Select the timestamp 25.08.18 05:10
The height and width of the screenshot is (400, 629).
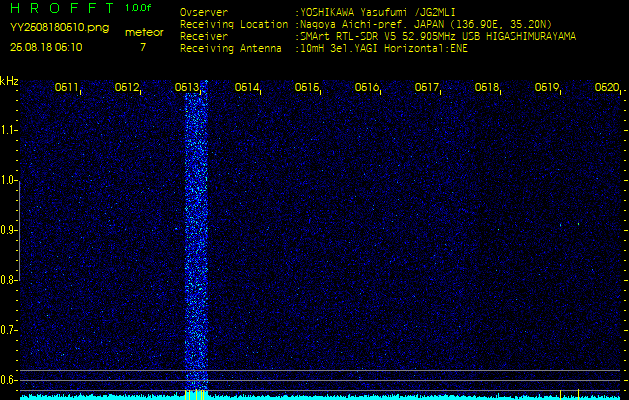(46, 47)
